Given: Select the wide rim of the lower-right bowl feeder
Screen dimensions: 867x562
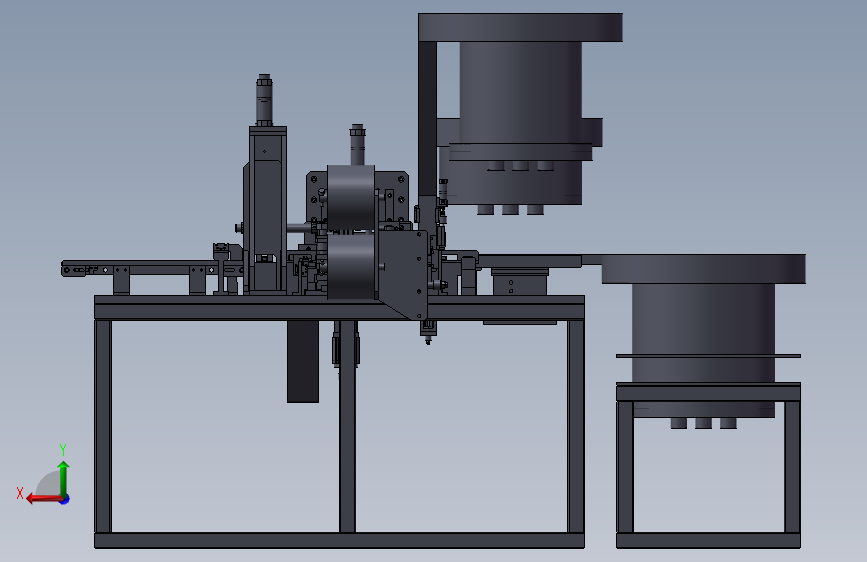Looking at the screenshot, I should 703,269.
